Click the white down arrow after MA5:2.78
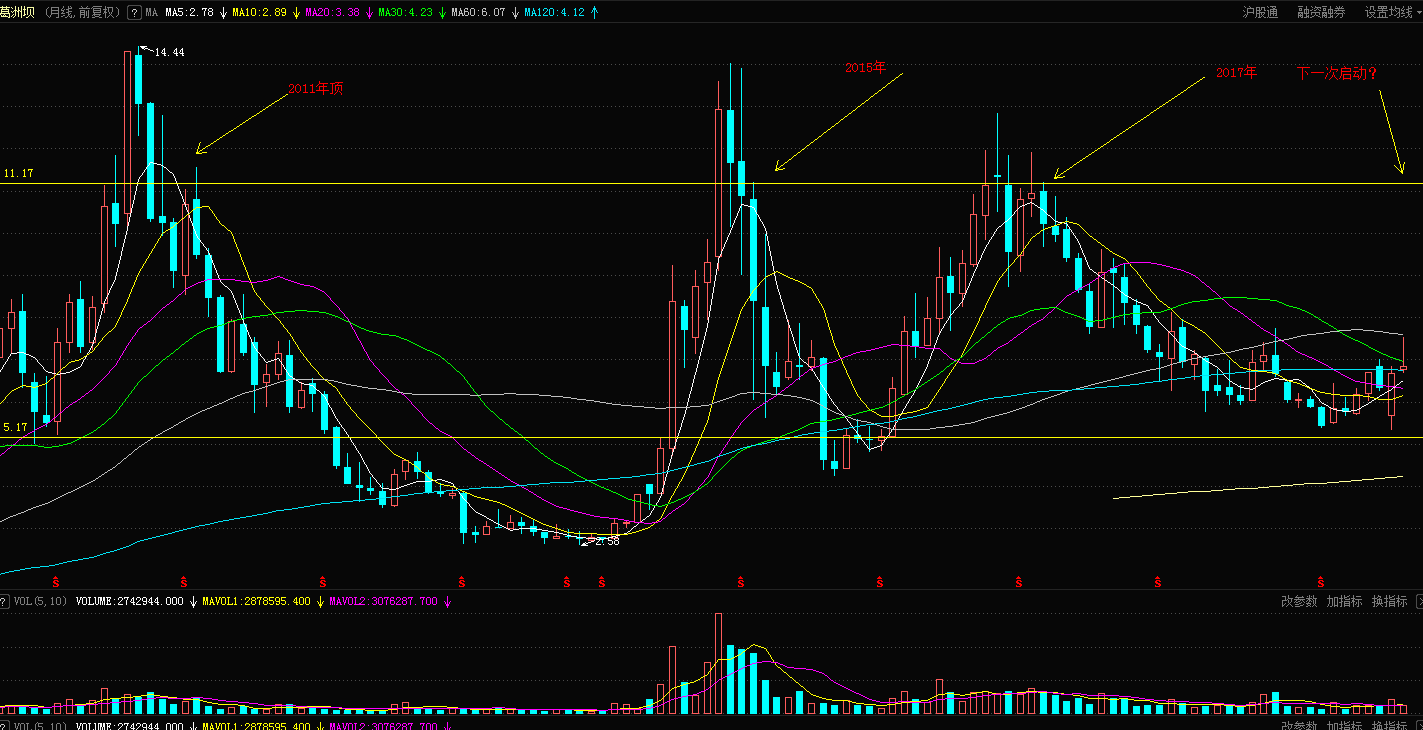This screenshot has width=1423, height=730. click(223, 12)
